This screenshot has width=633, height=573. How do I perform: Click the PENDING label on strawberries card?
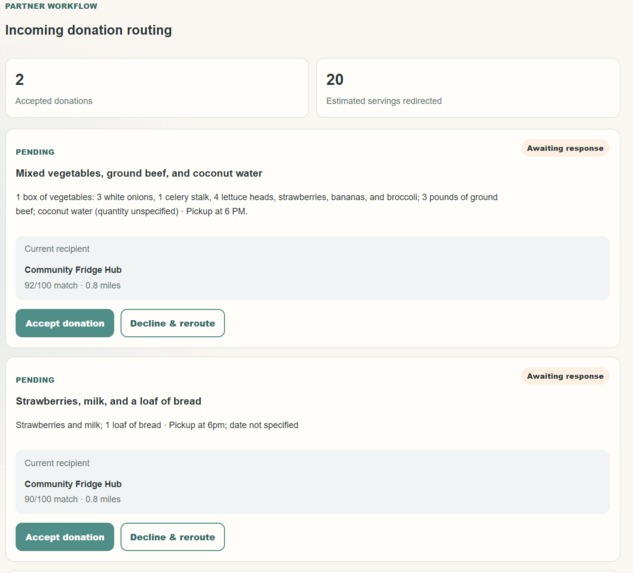coord(35,380)
